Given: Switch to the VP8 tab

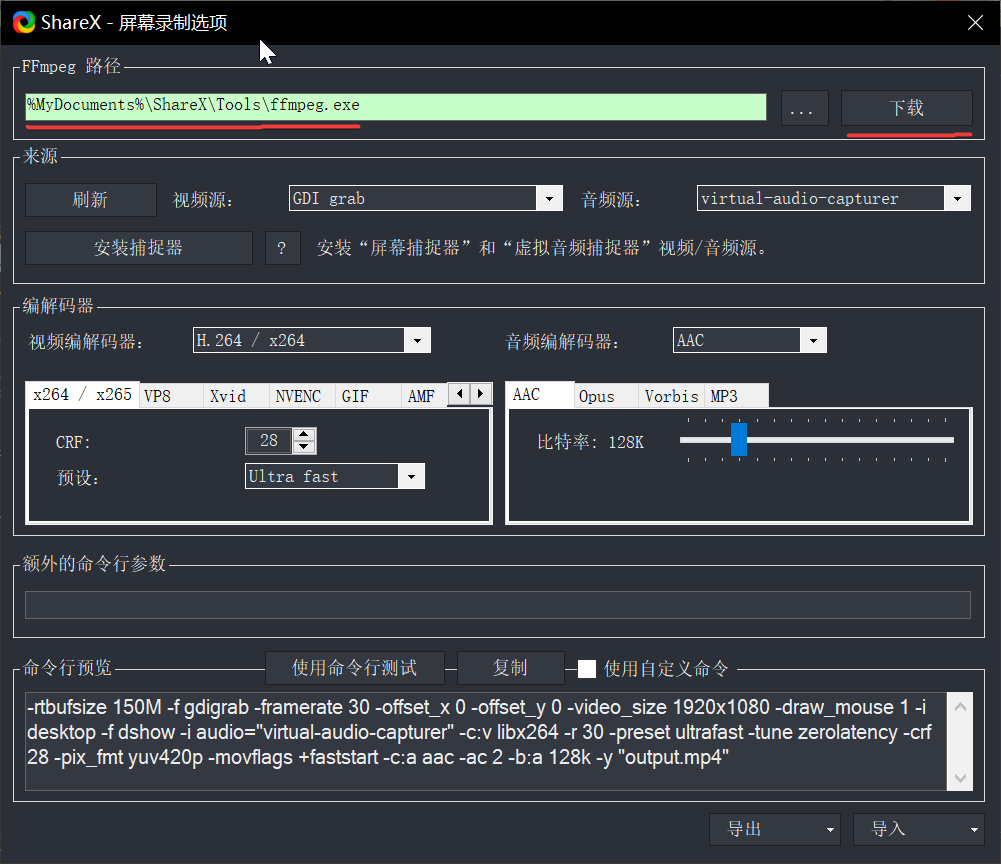Looking at the screenshot, I should pos(171,397).
